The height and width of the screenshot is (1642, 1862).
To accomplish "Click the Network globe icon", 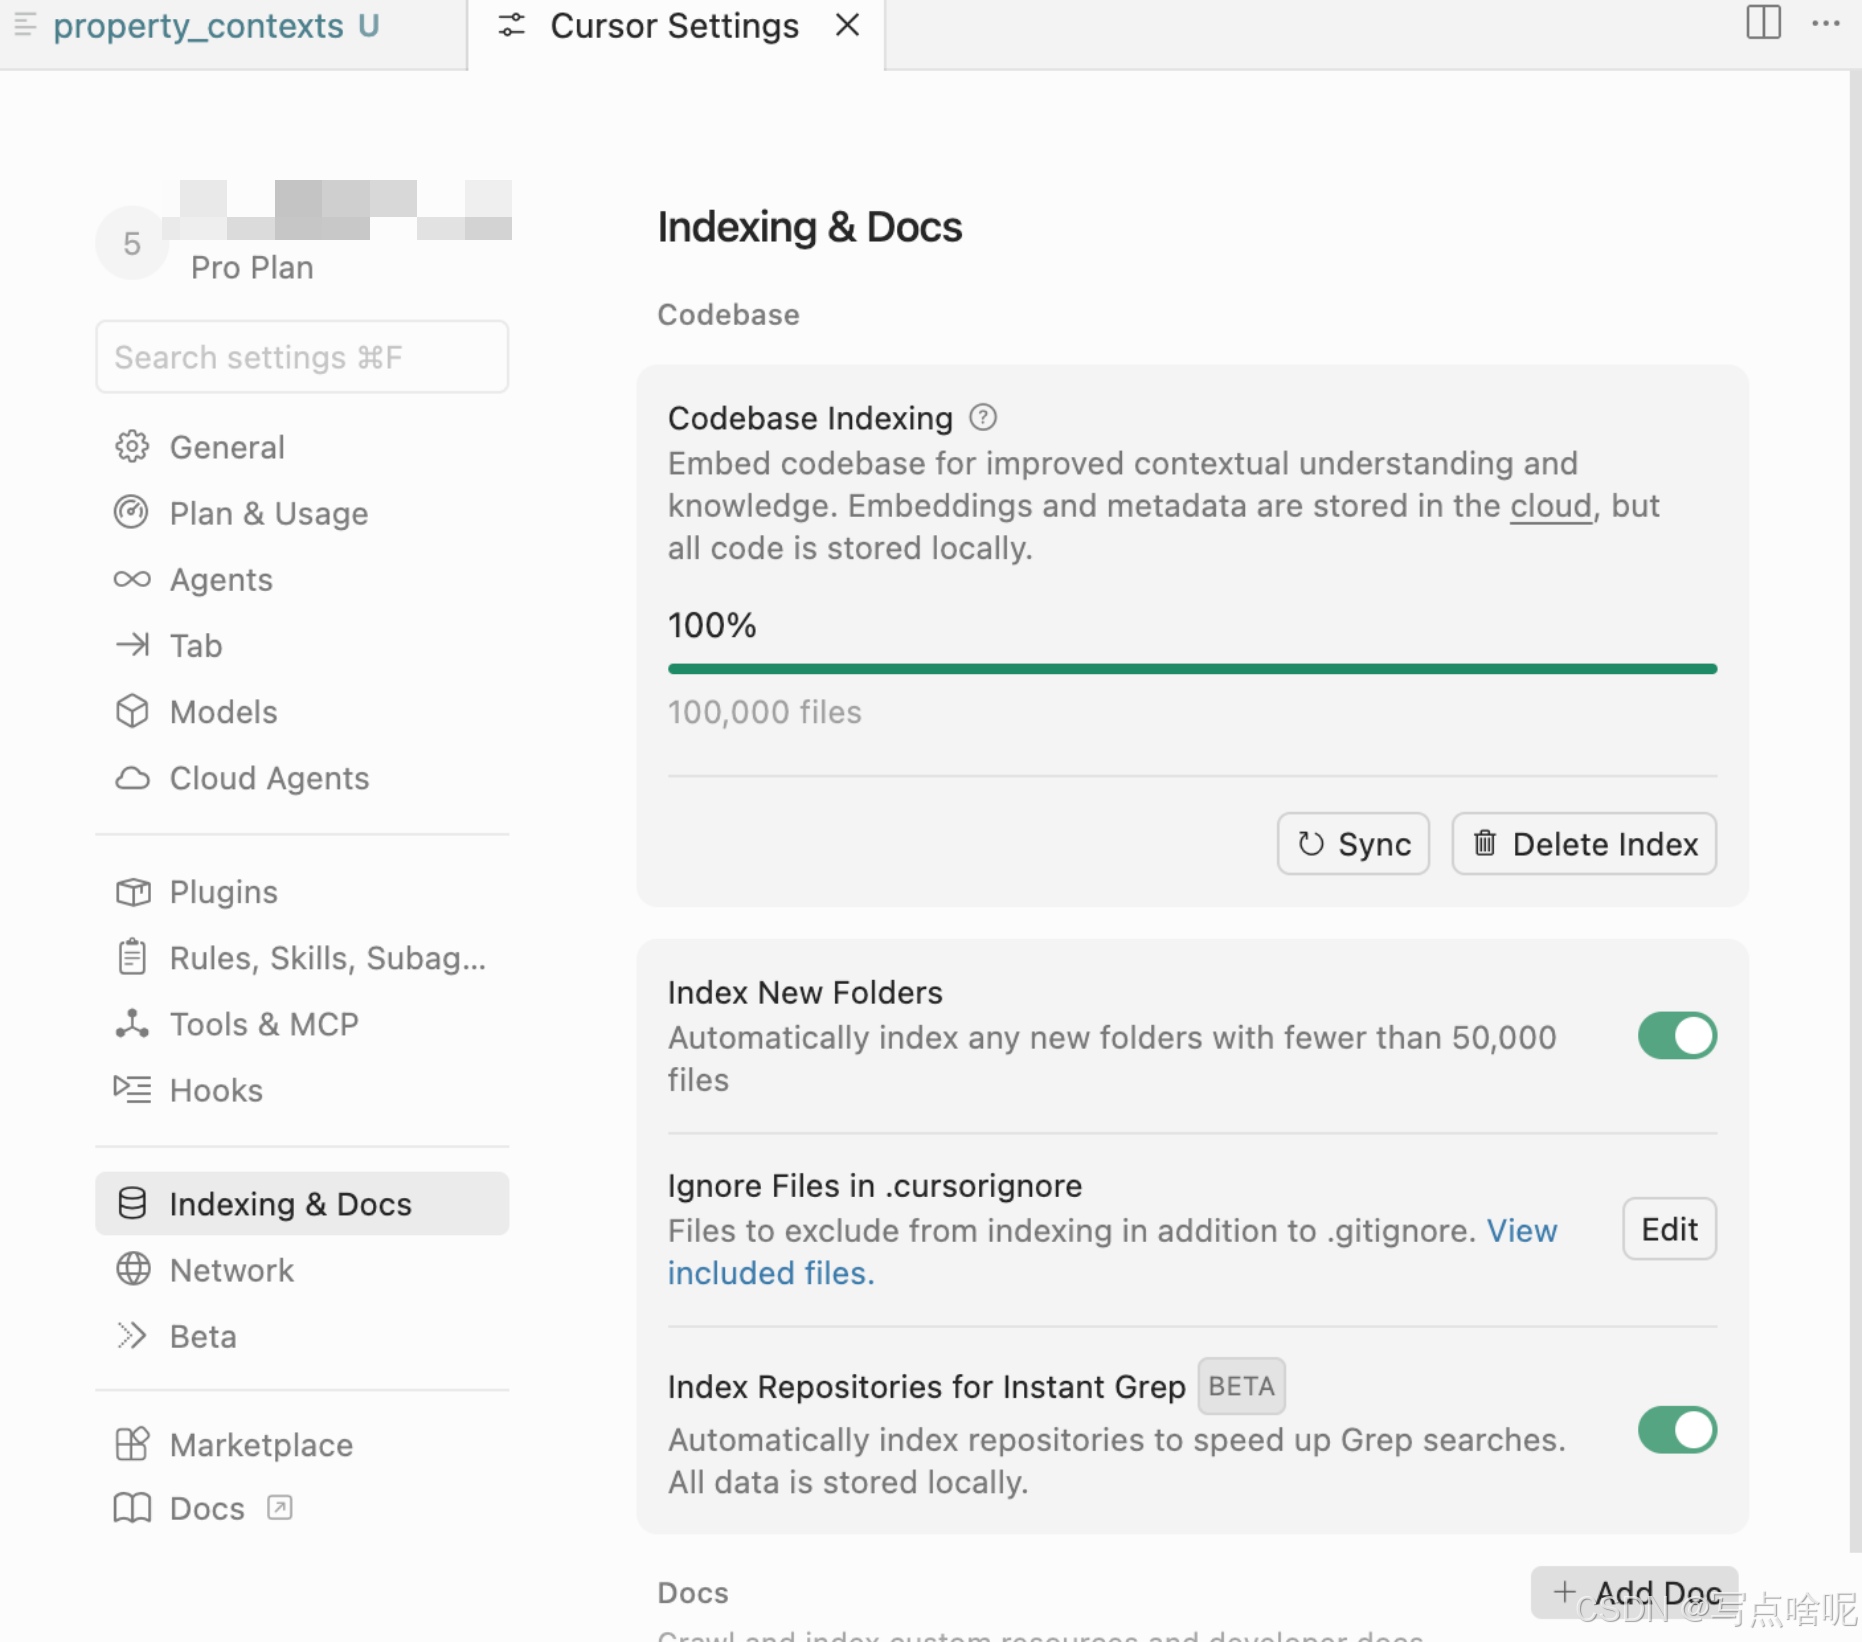I will click(x=132, y=1270).
